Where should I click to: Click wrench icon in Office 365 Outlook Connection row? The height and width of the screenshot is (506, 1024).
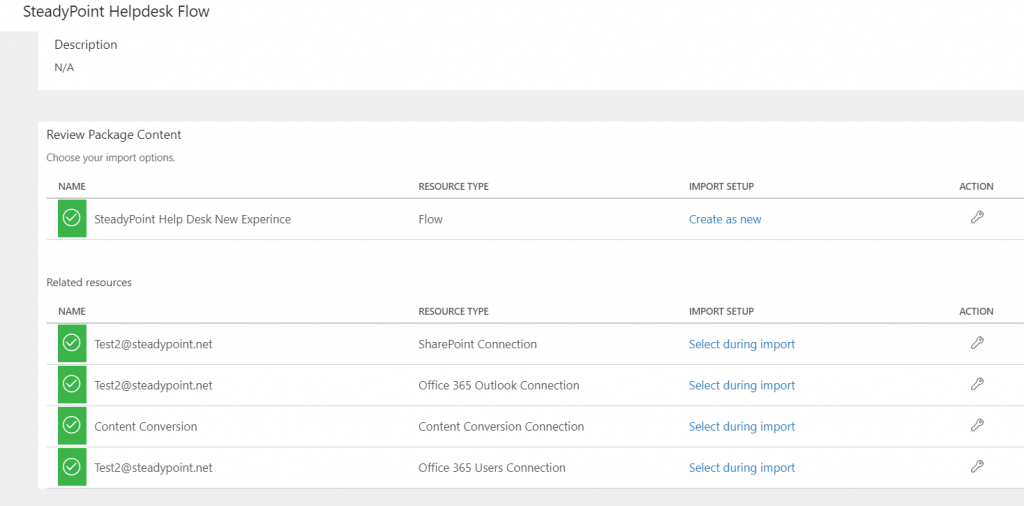(x=977, y=384)
